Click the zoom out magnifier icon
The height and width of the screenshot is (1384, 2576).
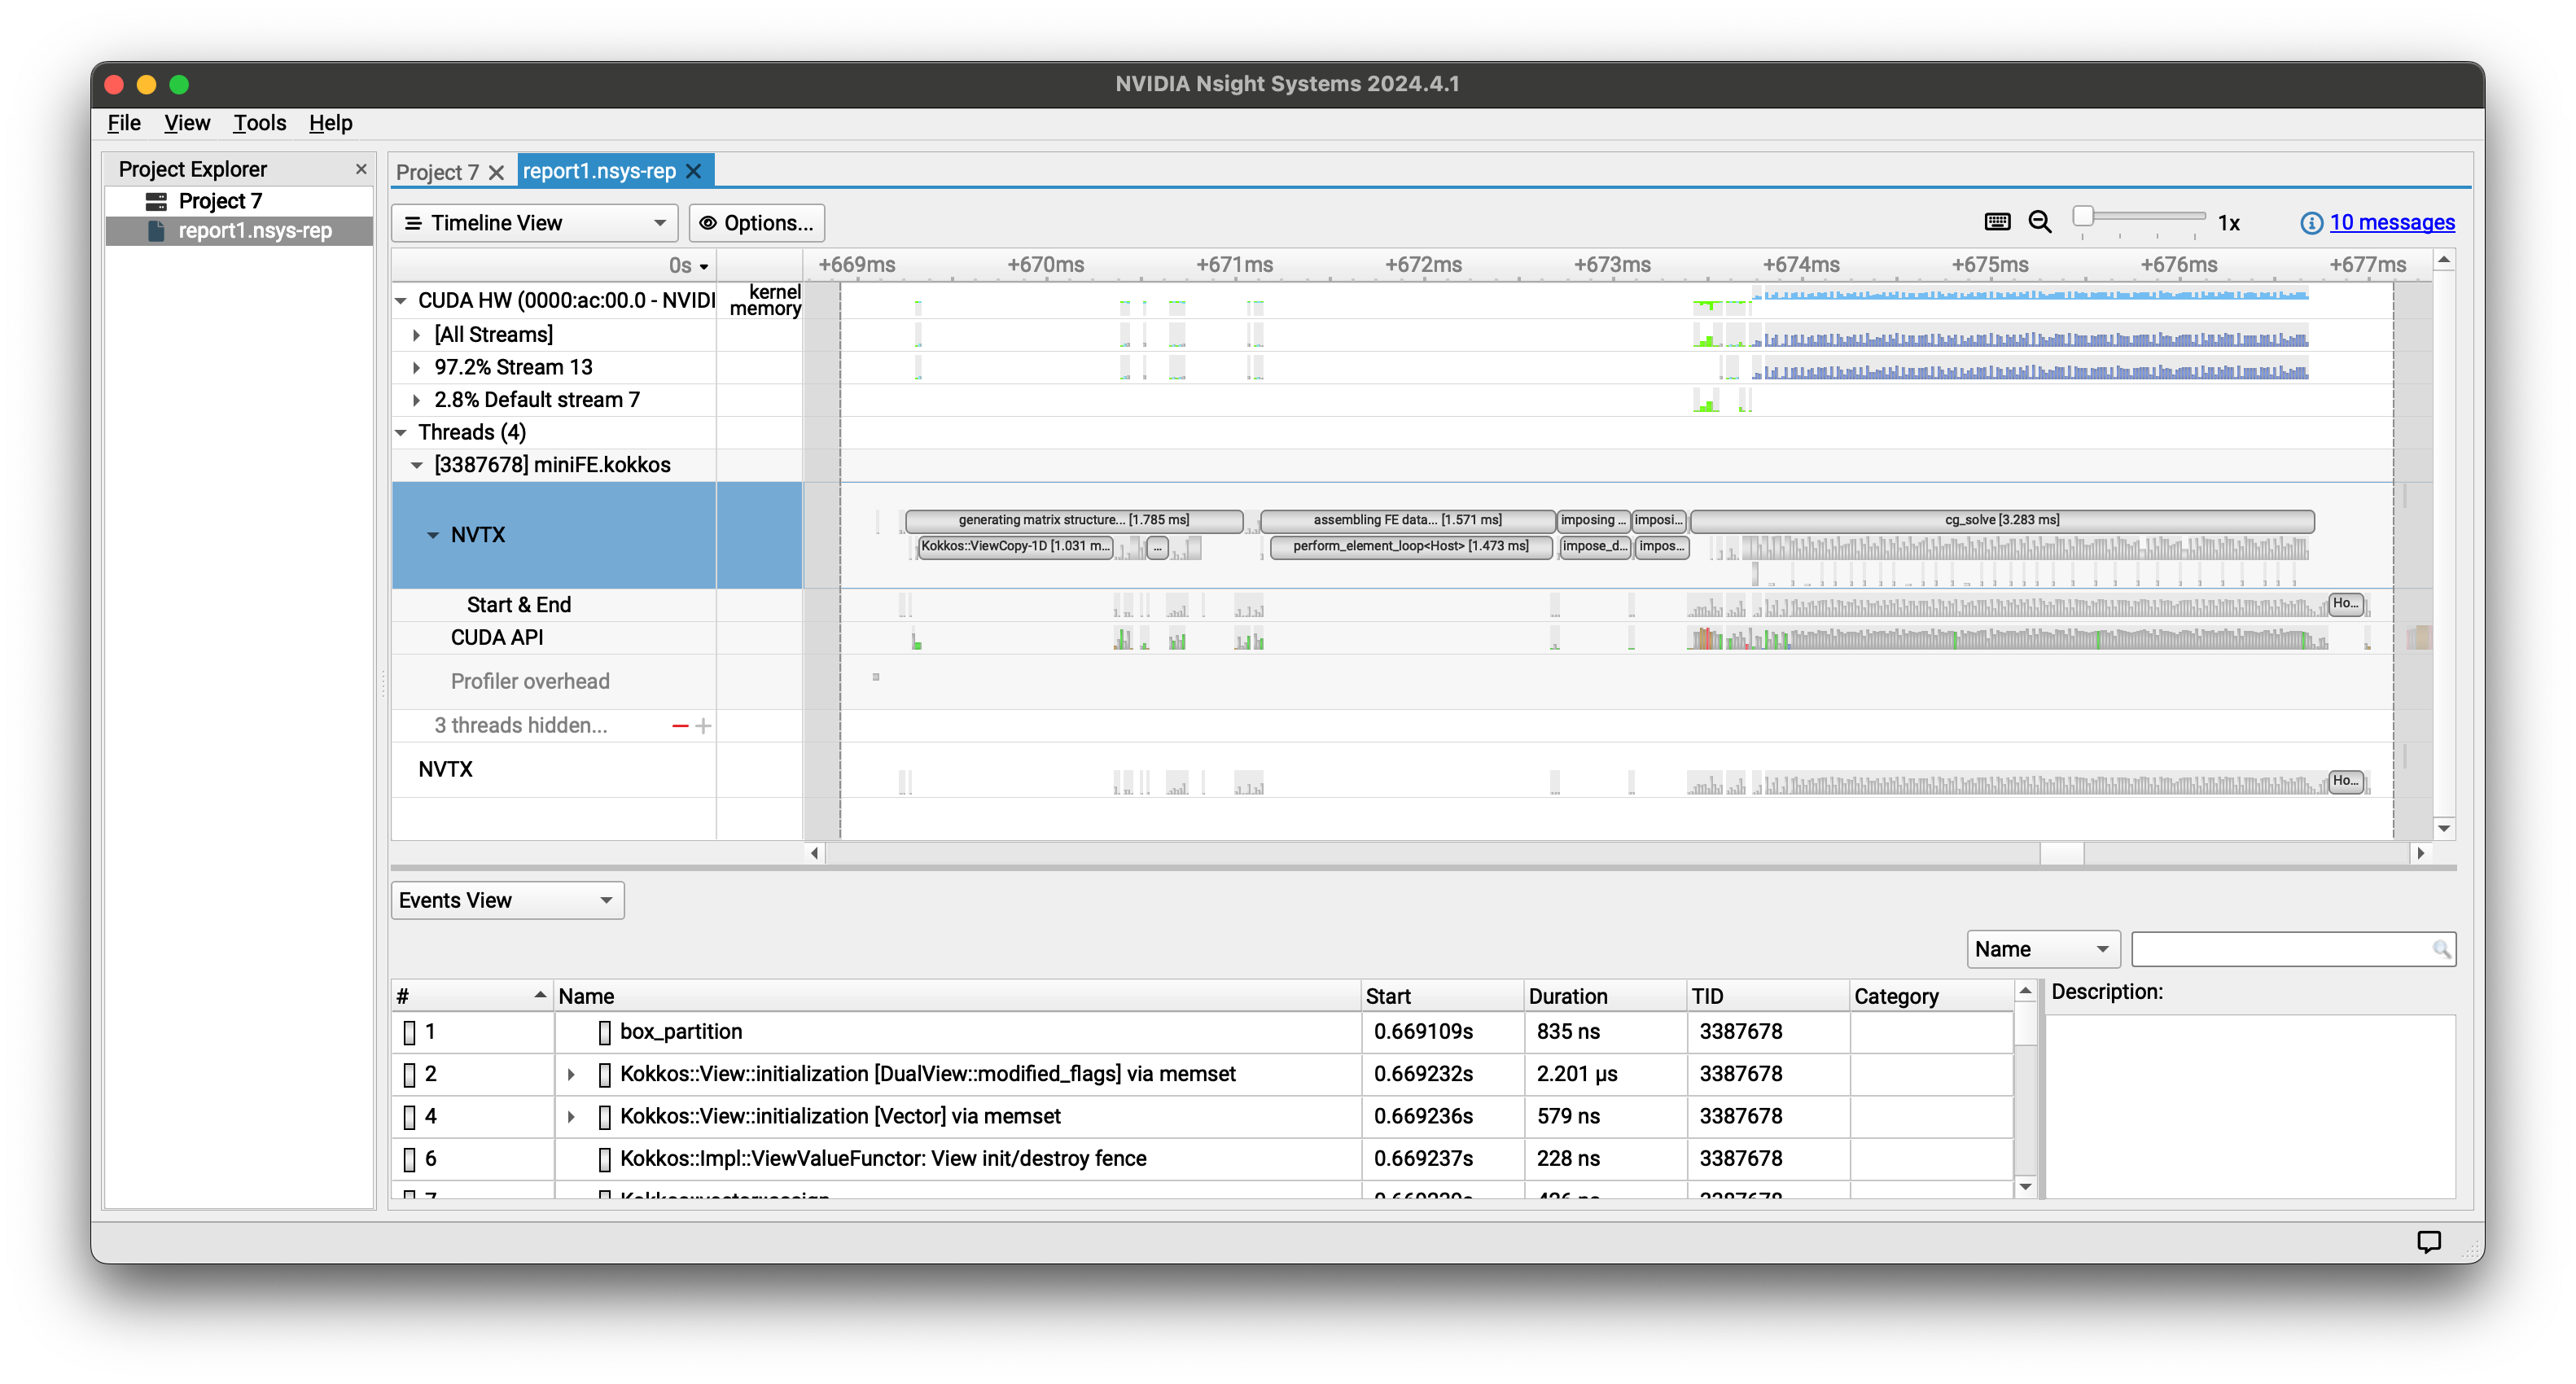2040,222
